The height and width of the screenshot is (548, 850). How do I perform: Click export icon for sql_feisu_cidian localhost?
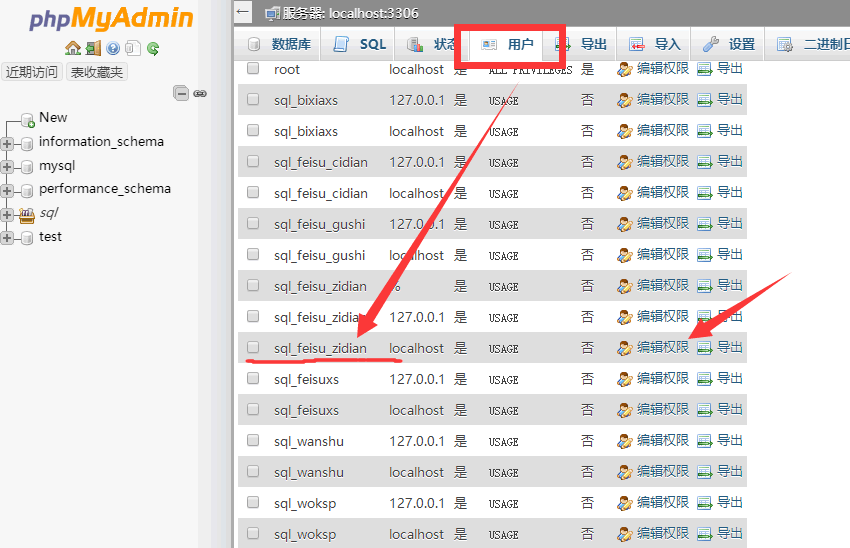pyautogui.click(x=704, y=194)
